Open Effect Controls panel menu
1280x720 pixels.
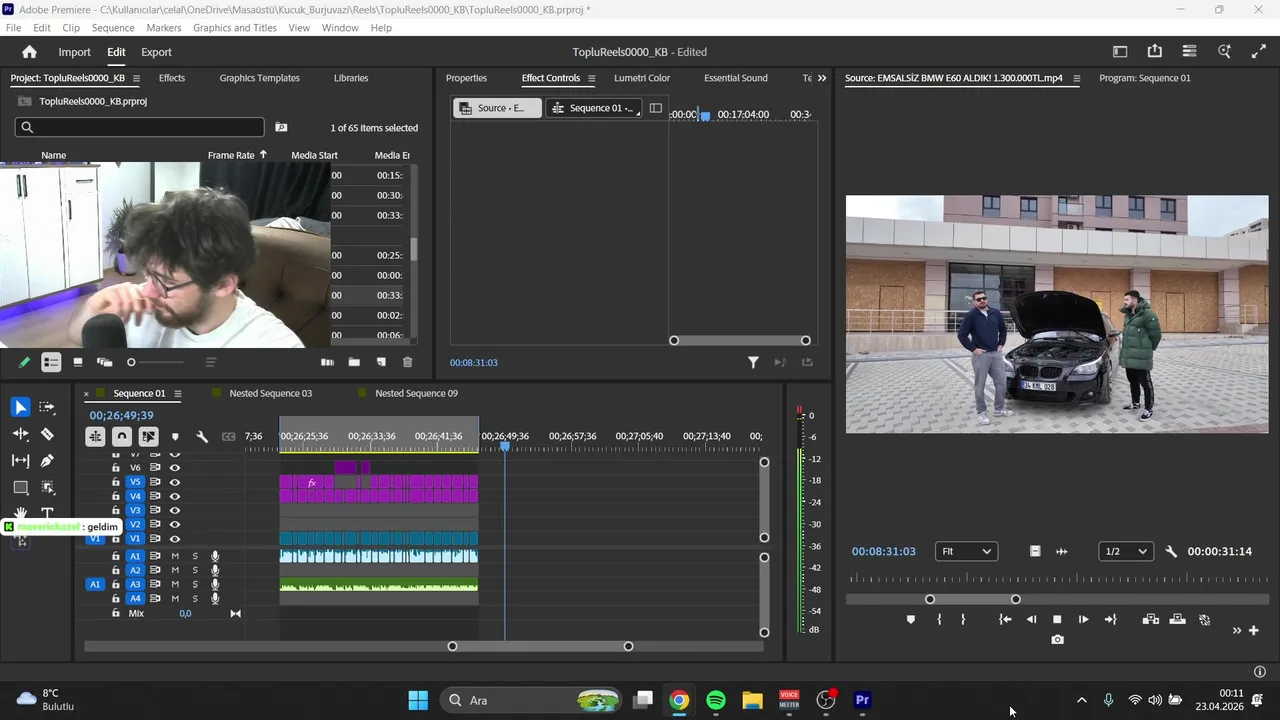pos(591,78)
